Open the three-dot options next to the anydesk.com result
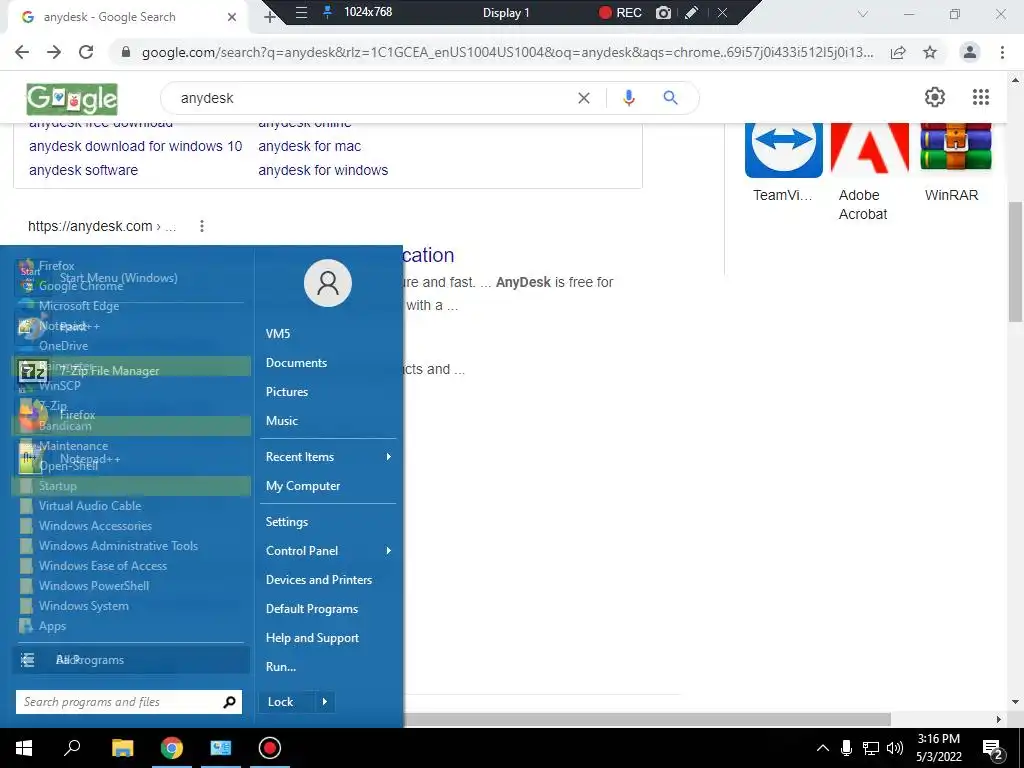The height and width of the screenshot is (768, 1024). [202, 226]
